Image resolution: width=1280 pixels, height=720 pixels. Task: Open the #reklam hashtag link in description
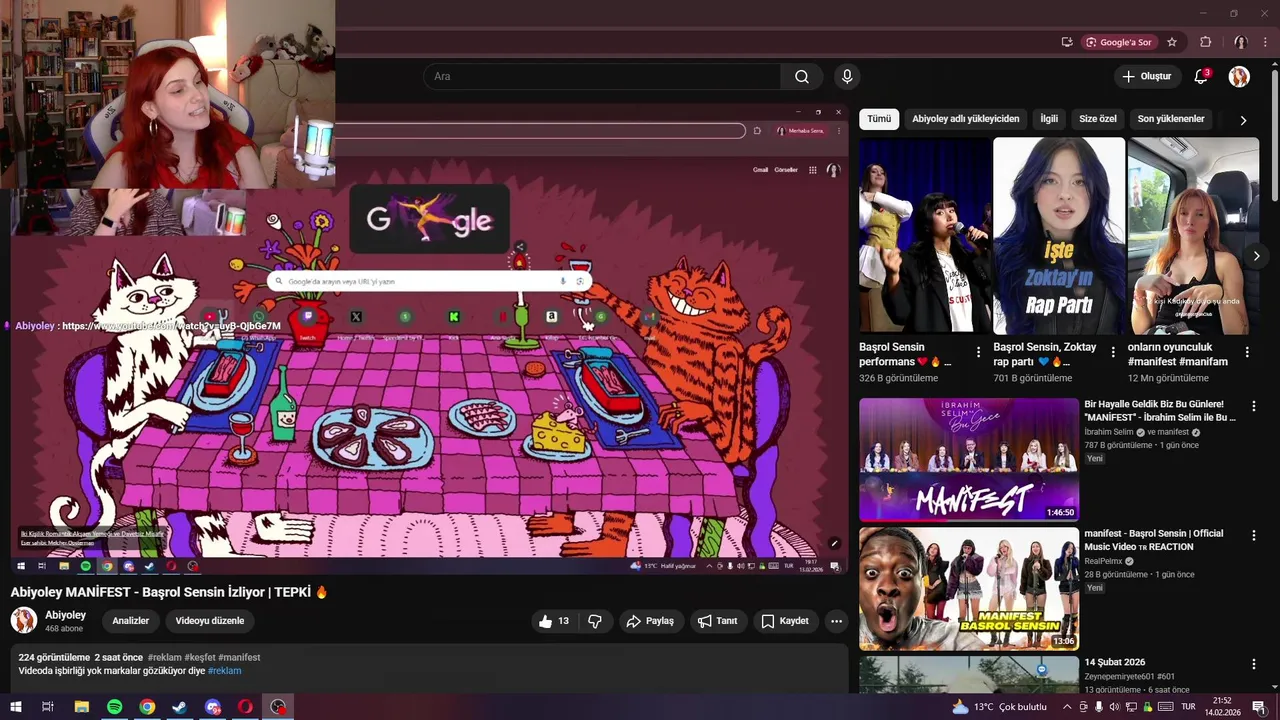click(225, 671)
